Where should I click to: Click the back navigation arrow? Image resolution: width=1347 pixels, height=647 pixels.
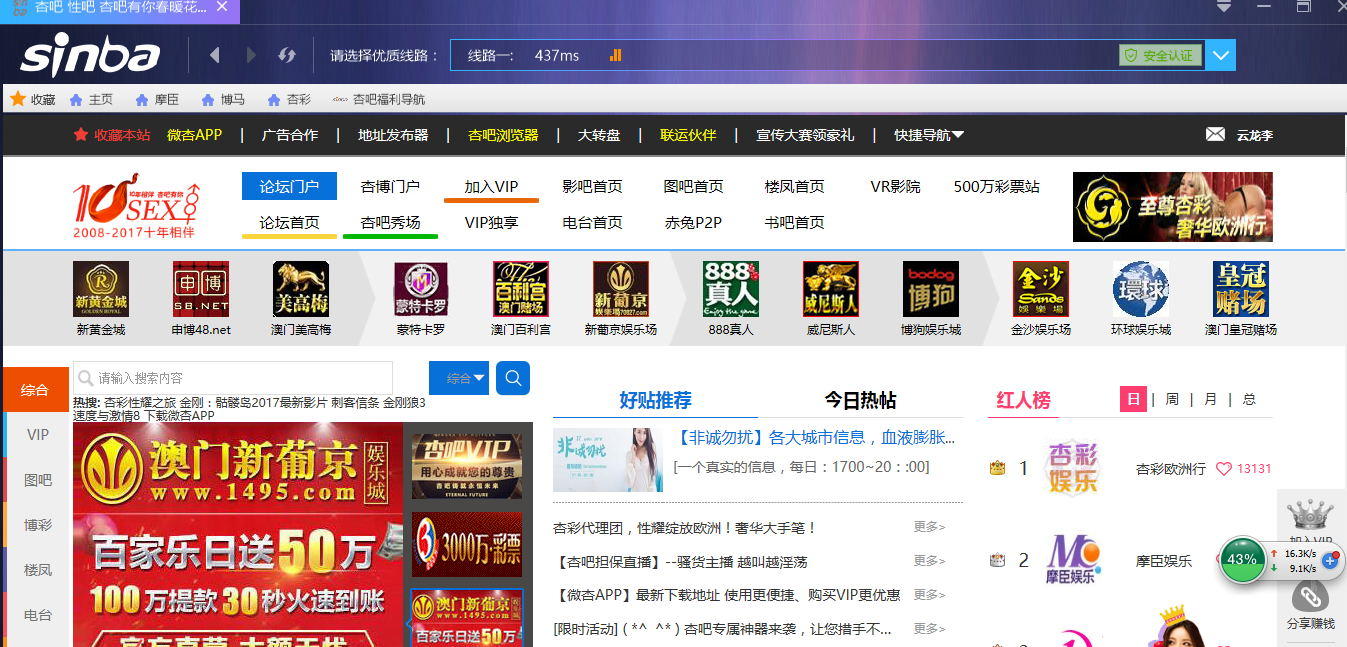pyautogui.click(x=215, y=56)
